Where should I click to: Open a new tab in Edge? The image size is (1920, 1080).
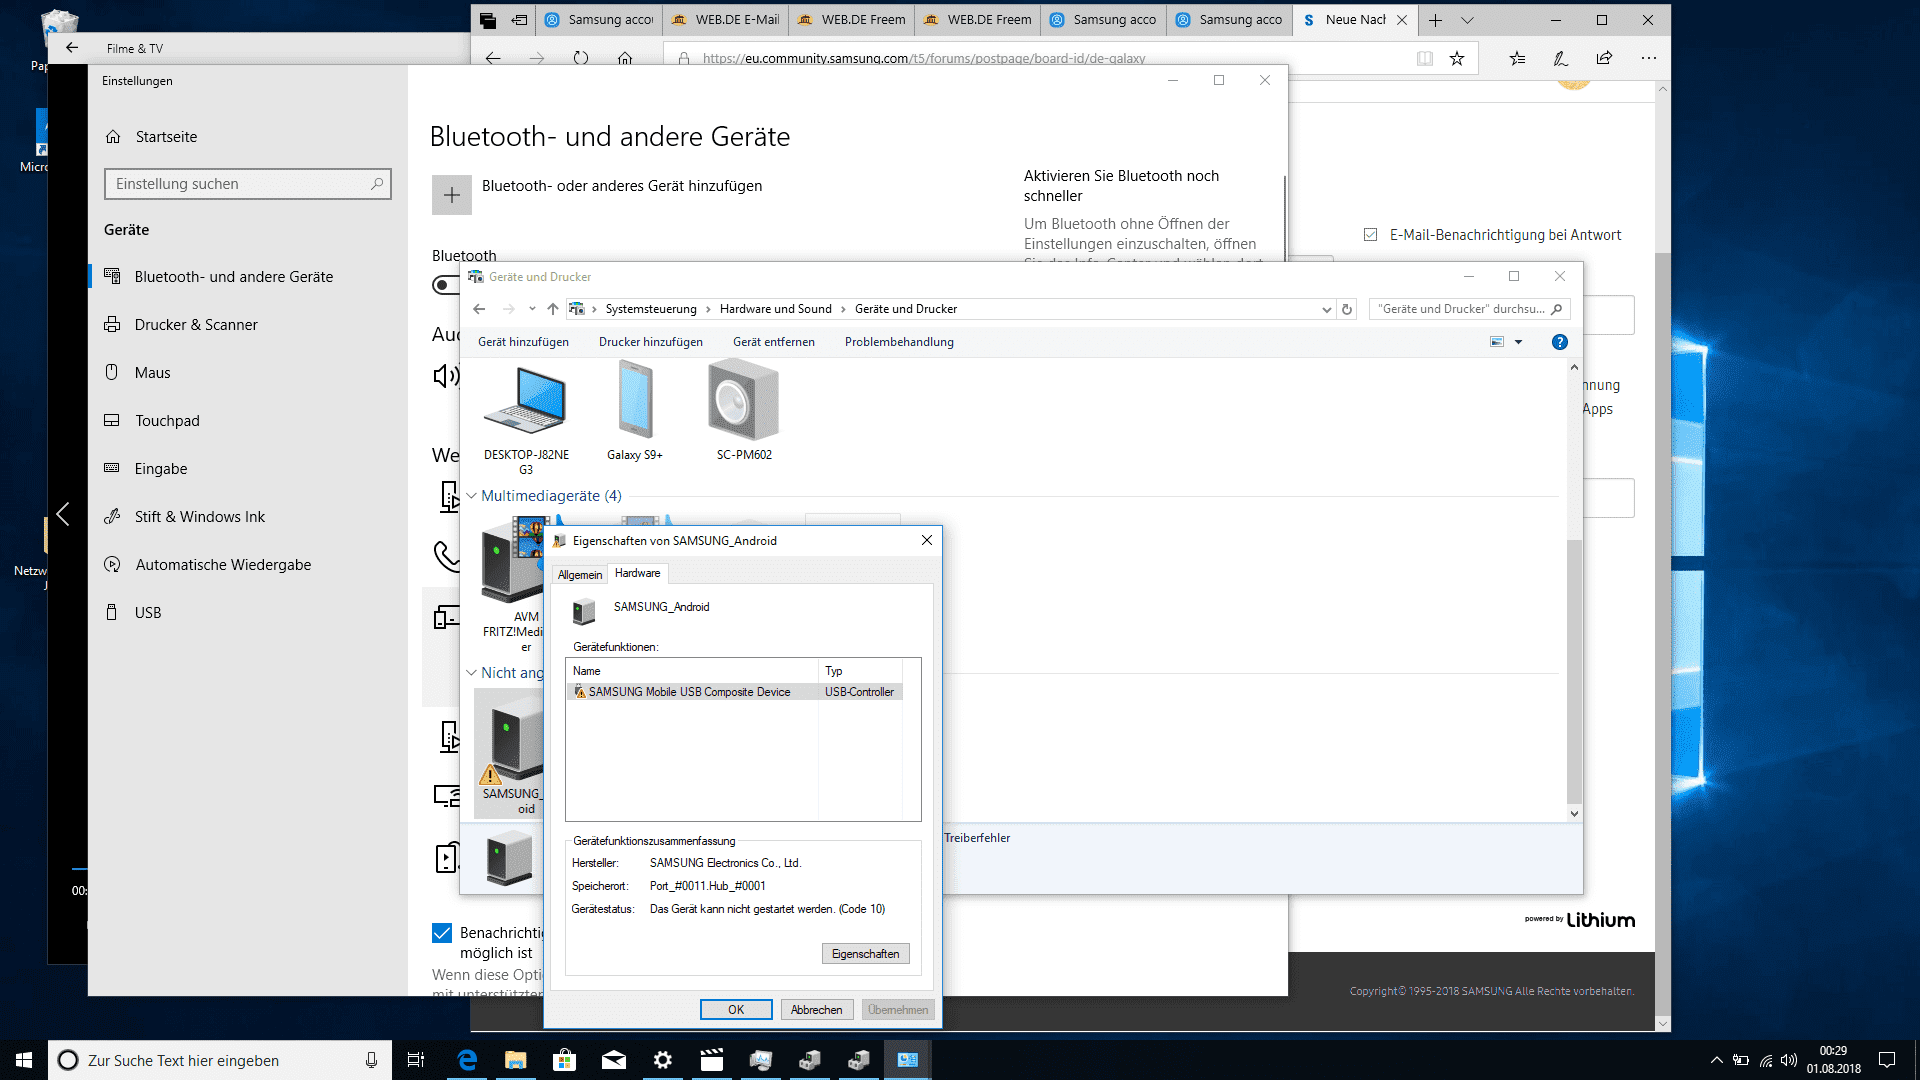click(1435, 20)
